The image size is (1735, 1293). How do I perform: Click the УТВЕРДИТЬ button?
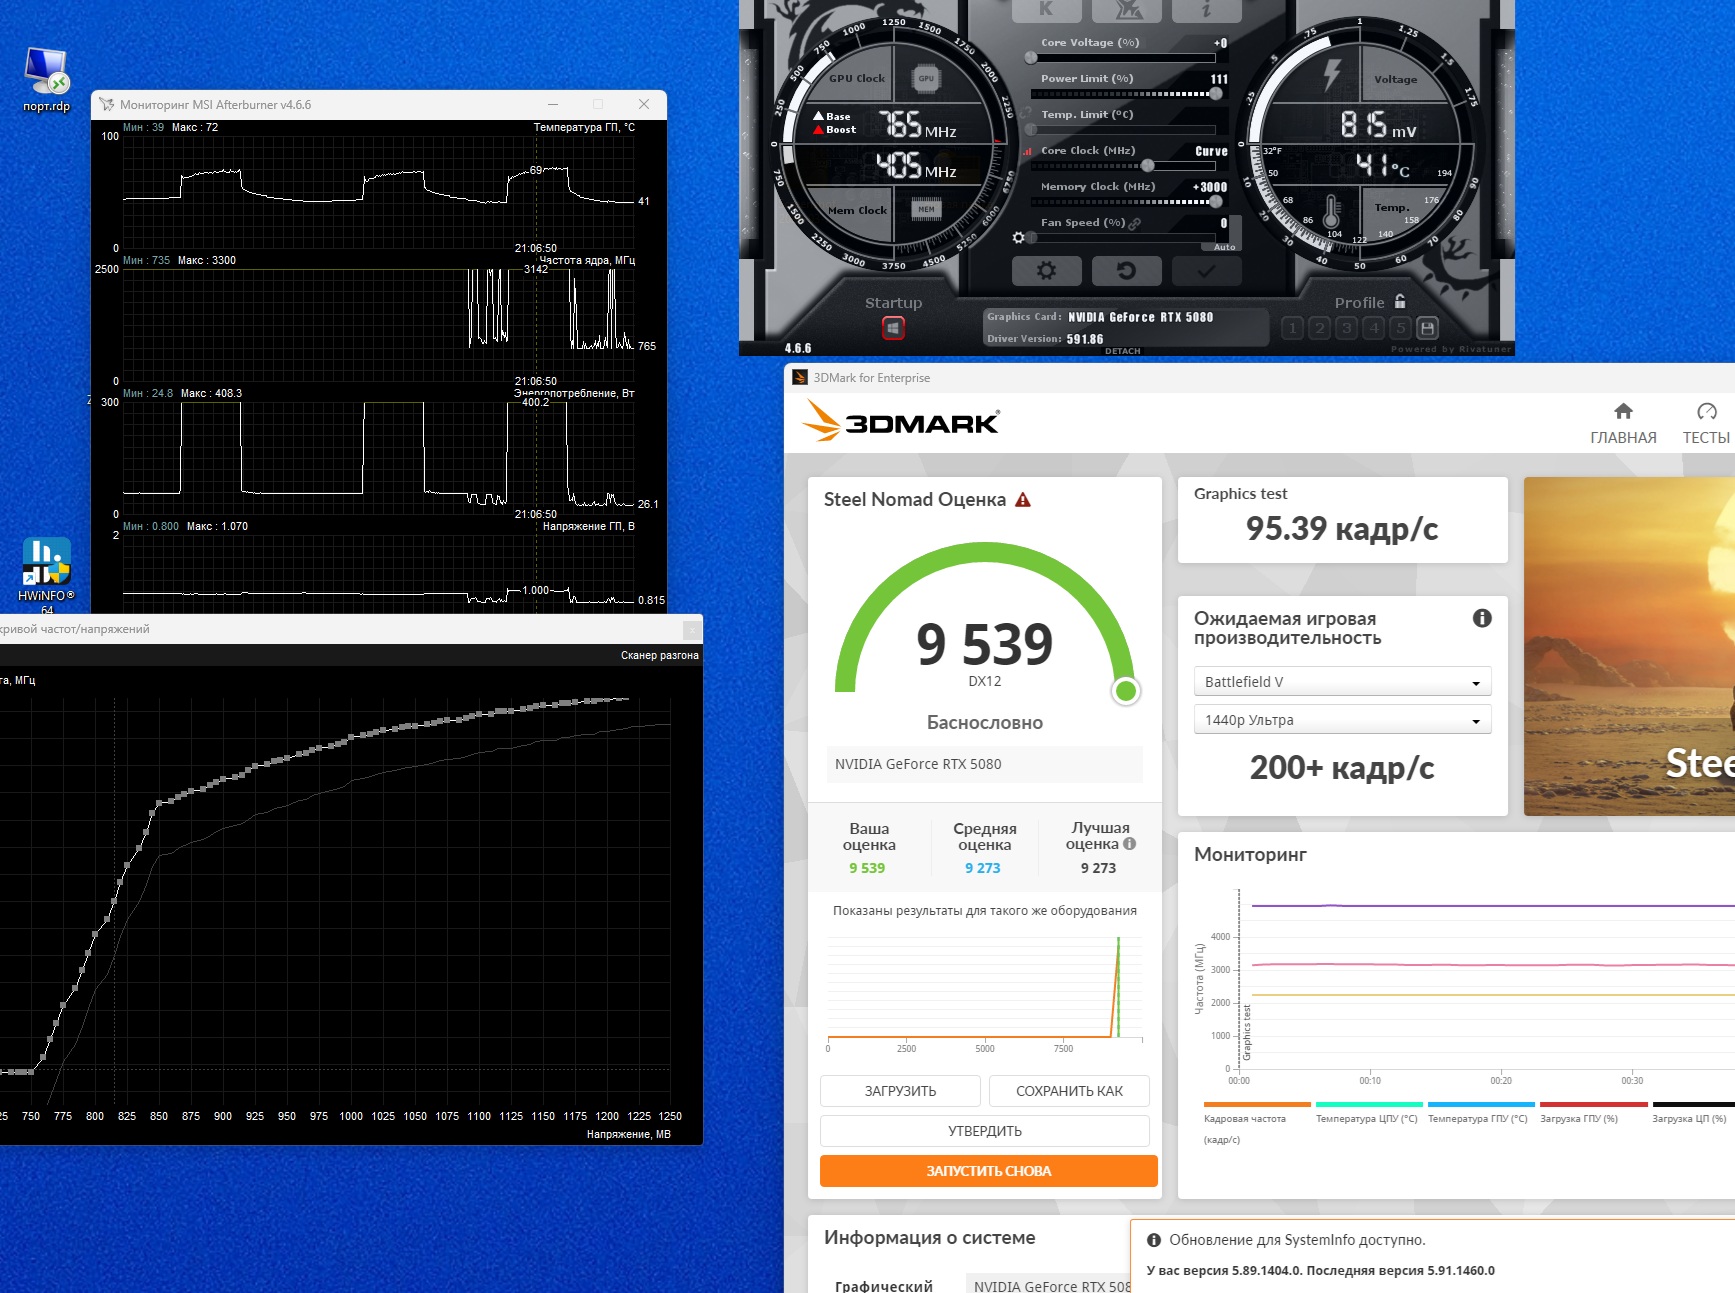(x=985, y=1131)
